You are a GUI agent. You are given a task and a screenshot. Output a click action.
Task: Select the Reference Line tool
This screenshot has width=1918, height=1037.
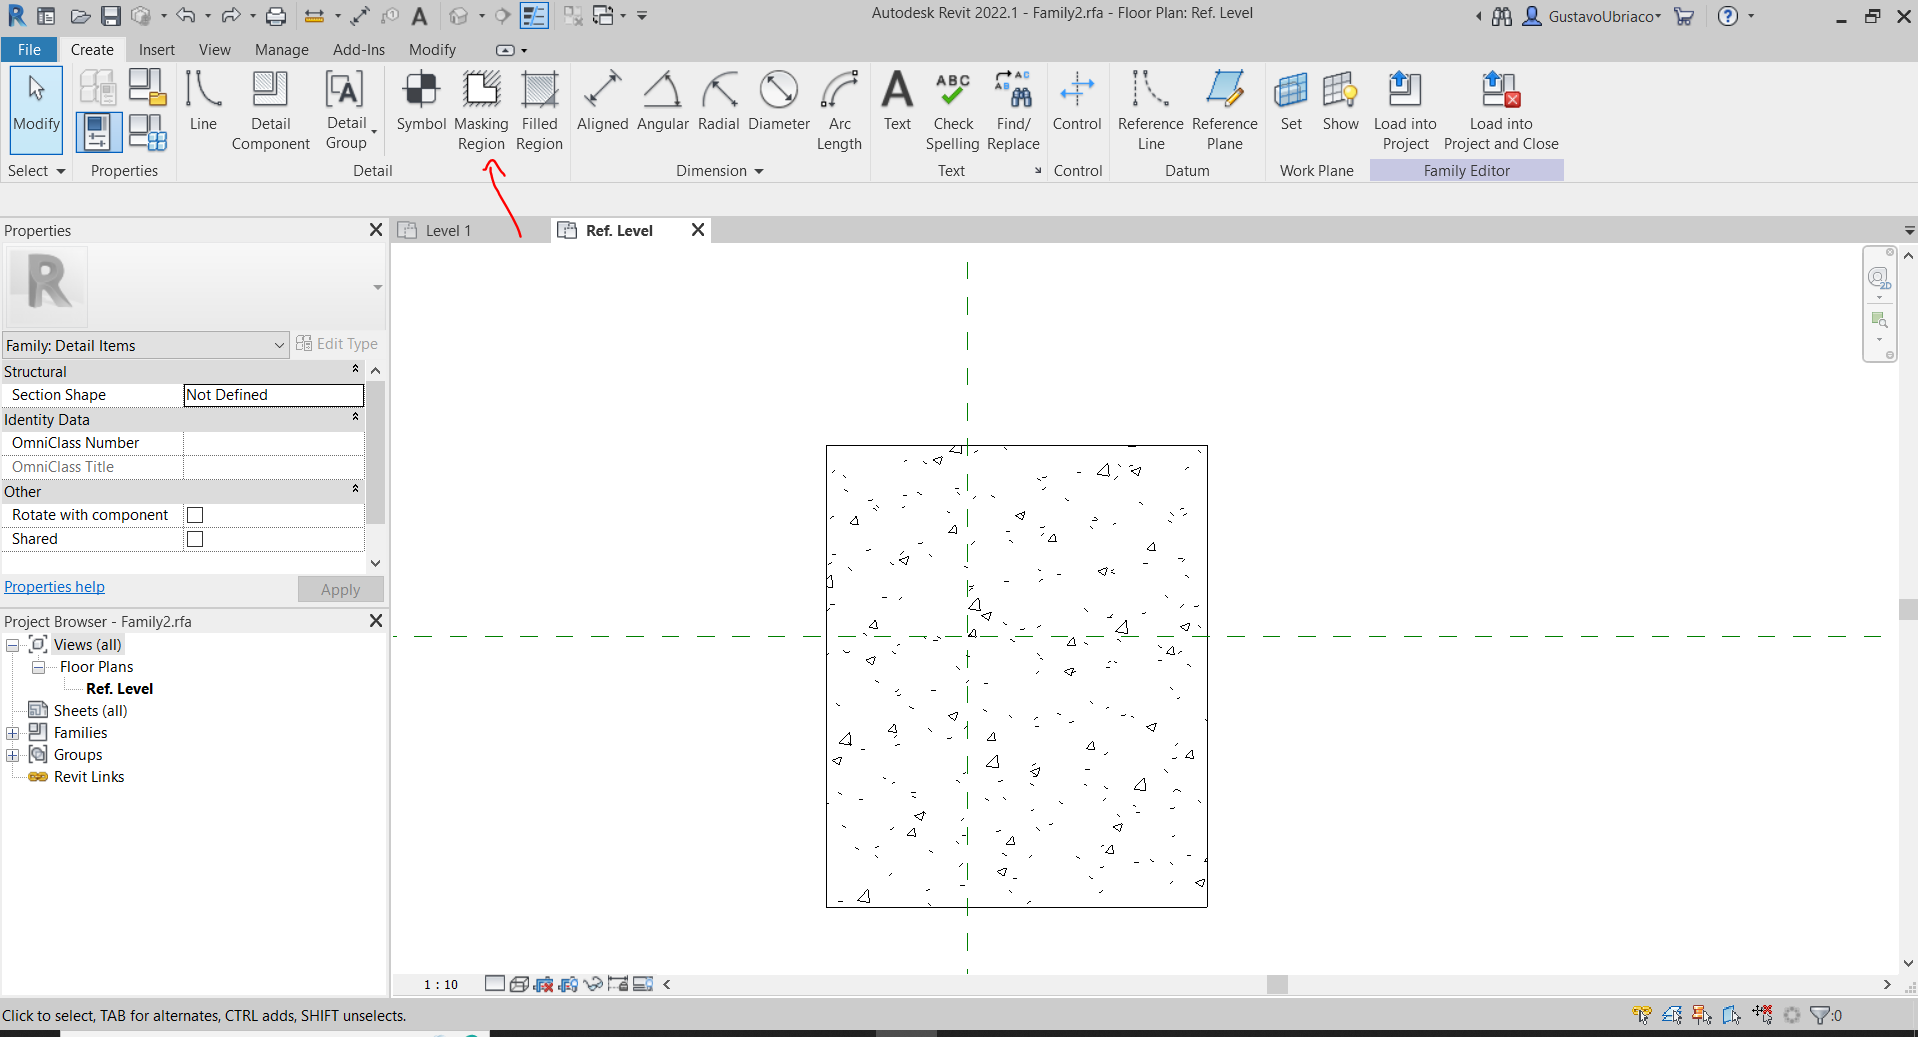point(1149,110)
